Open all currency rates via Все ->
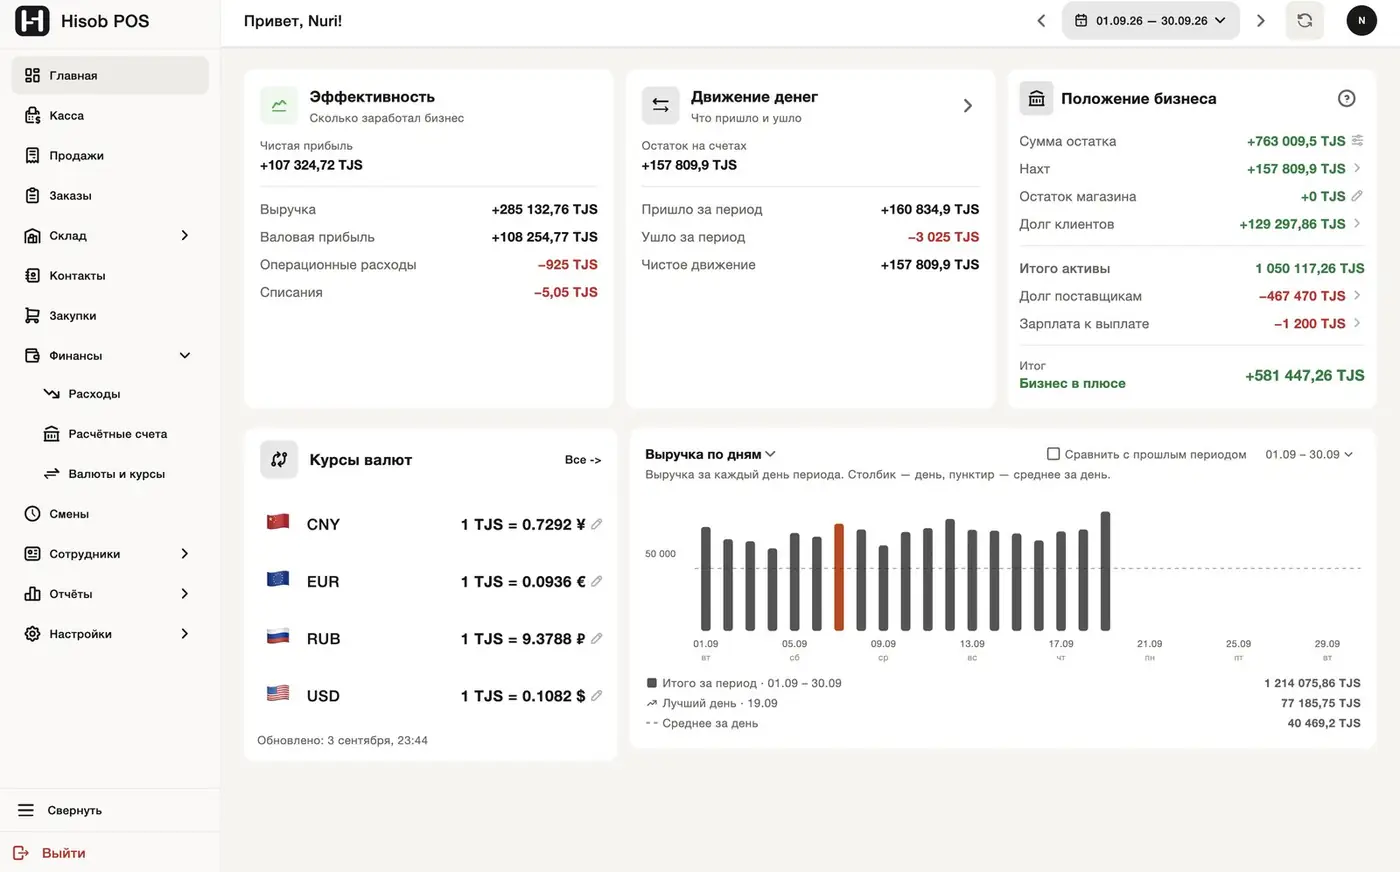This screenshot has width=1400, height=872. pyautogui.click(x=583, y=460)
